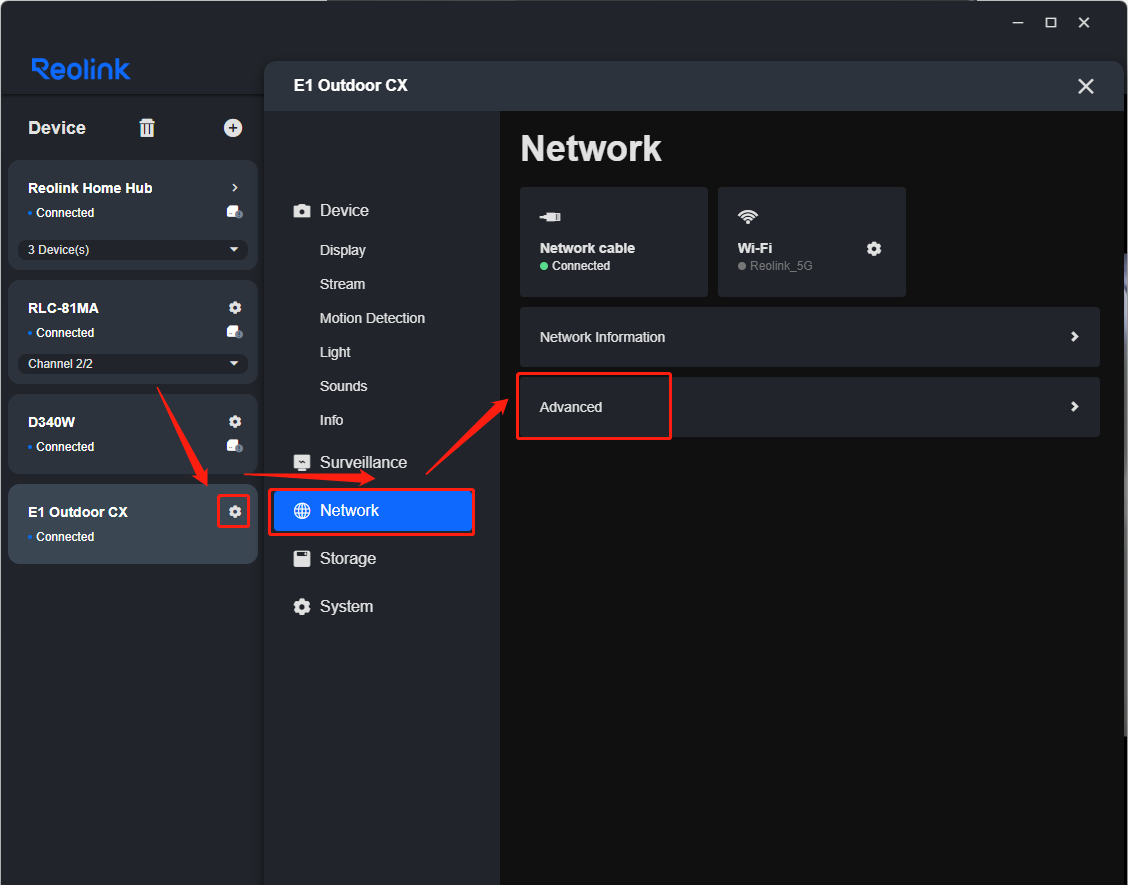Select the Storage section
The width and height of the screenshot is (1128, 885).
(335, 558)
